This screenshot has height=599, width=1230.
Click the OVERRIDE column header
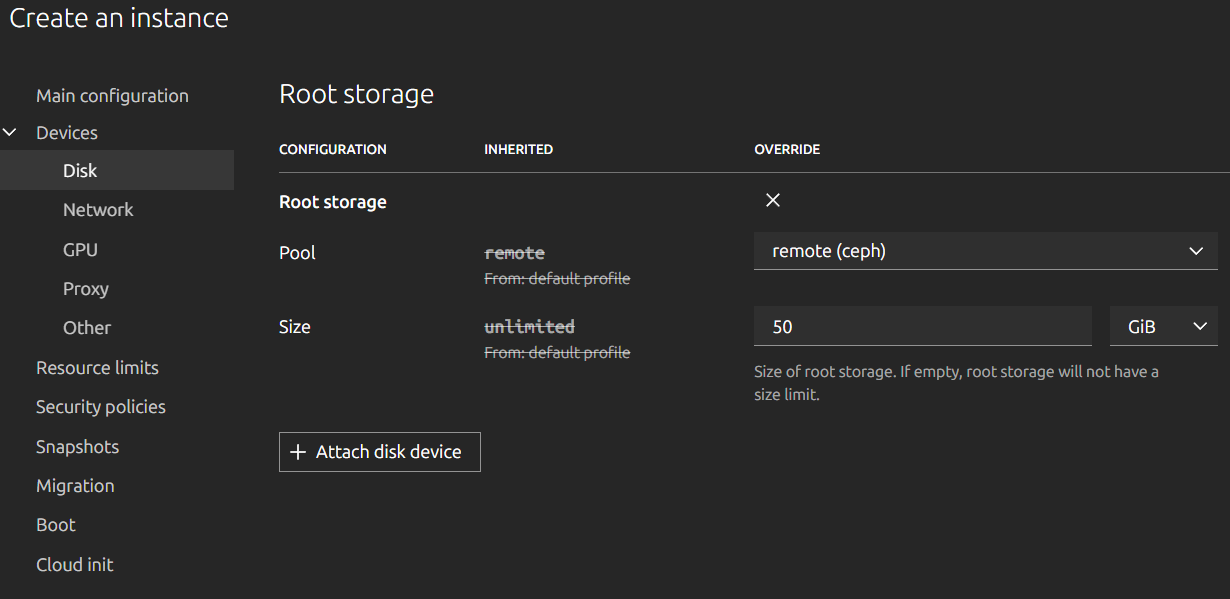pos(787,149)
